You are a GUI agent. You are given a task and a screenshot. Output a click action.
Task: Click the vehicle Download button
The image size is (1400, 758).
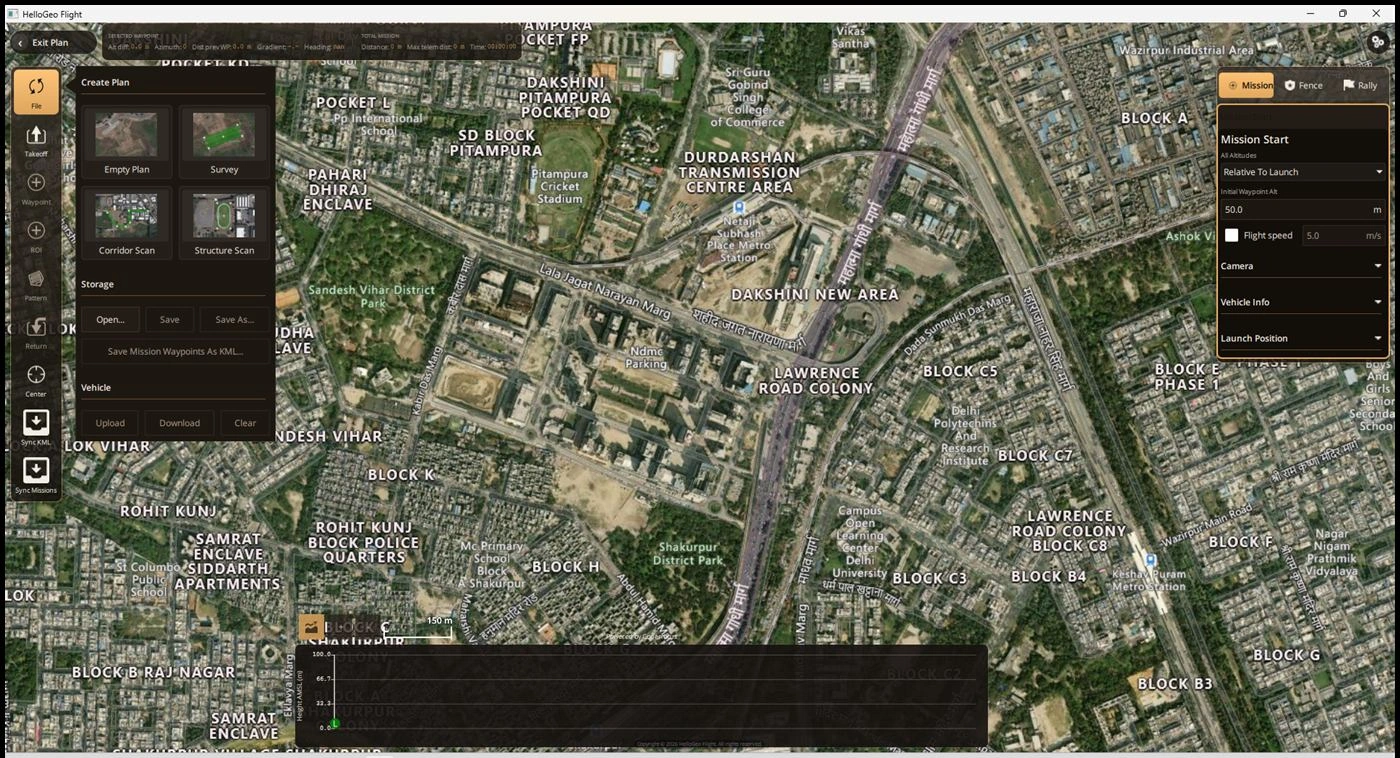[x=180, y=423]
